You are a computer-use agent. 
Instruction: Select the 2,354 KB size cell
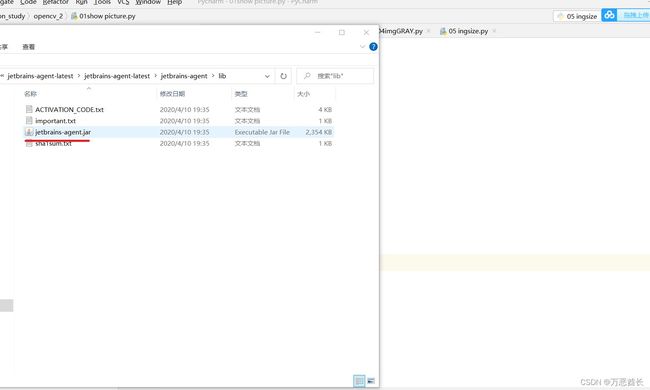318,132
